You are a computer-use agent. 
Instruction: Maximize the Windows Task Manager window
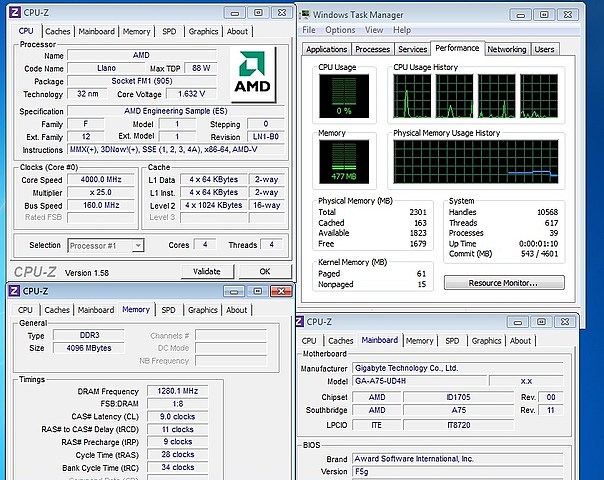click(x=544, y=15)
